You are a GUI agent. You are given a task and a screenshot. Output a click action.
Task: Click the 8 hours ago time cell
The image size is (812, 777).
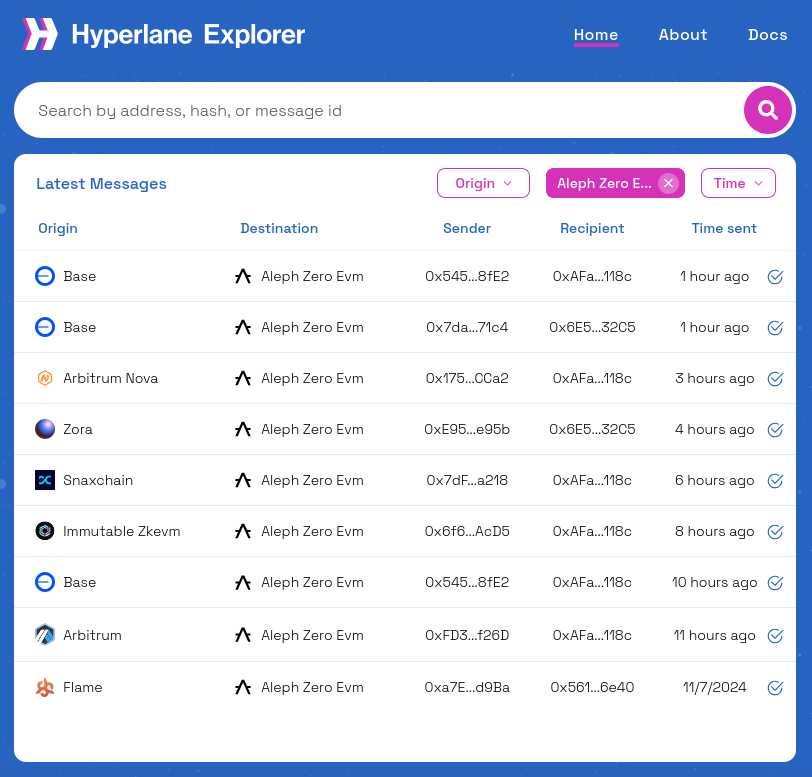tap(715, 531)
